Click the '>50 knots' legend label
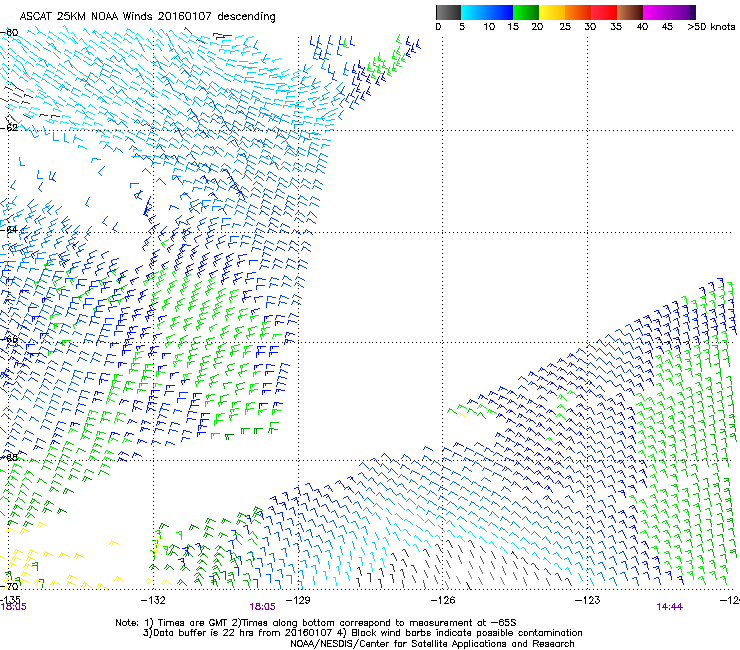Image resolution: width=740 pixels, height=650 pixels. (711, 27)
